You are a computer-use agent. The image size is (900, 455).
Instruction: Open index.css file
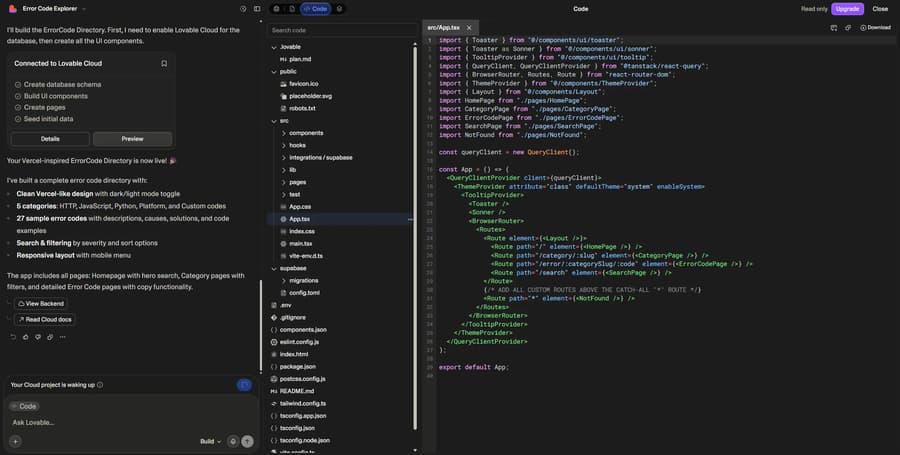297,231
